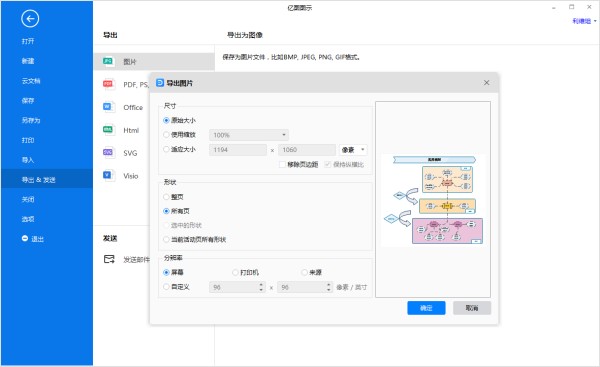Open user account dropdown at top right
600x367 pixels.
click(x=584, y=21)
